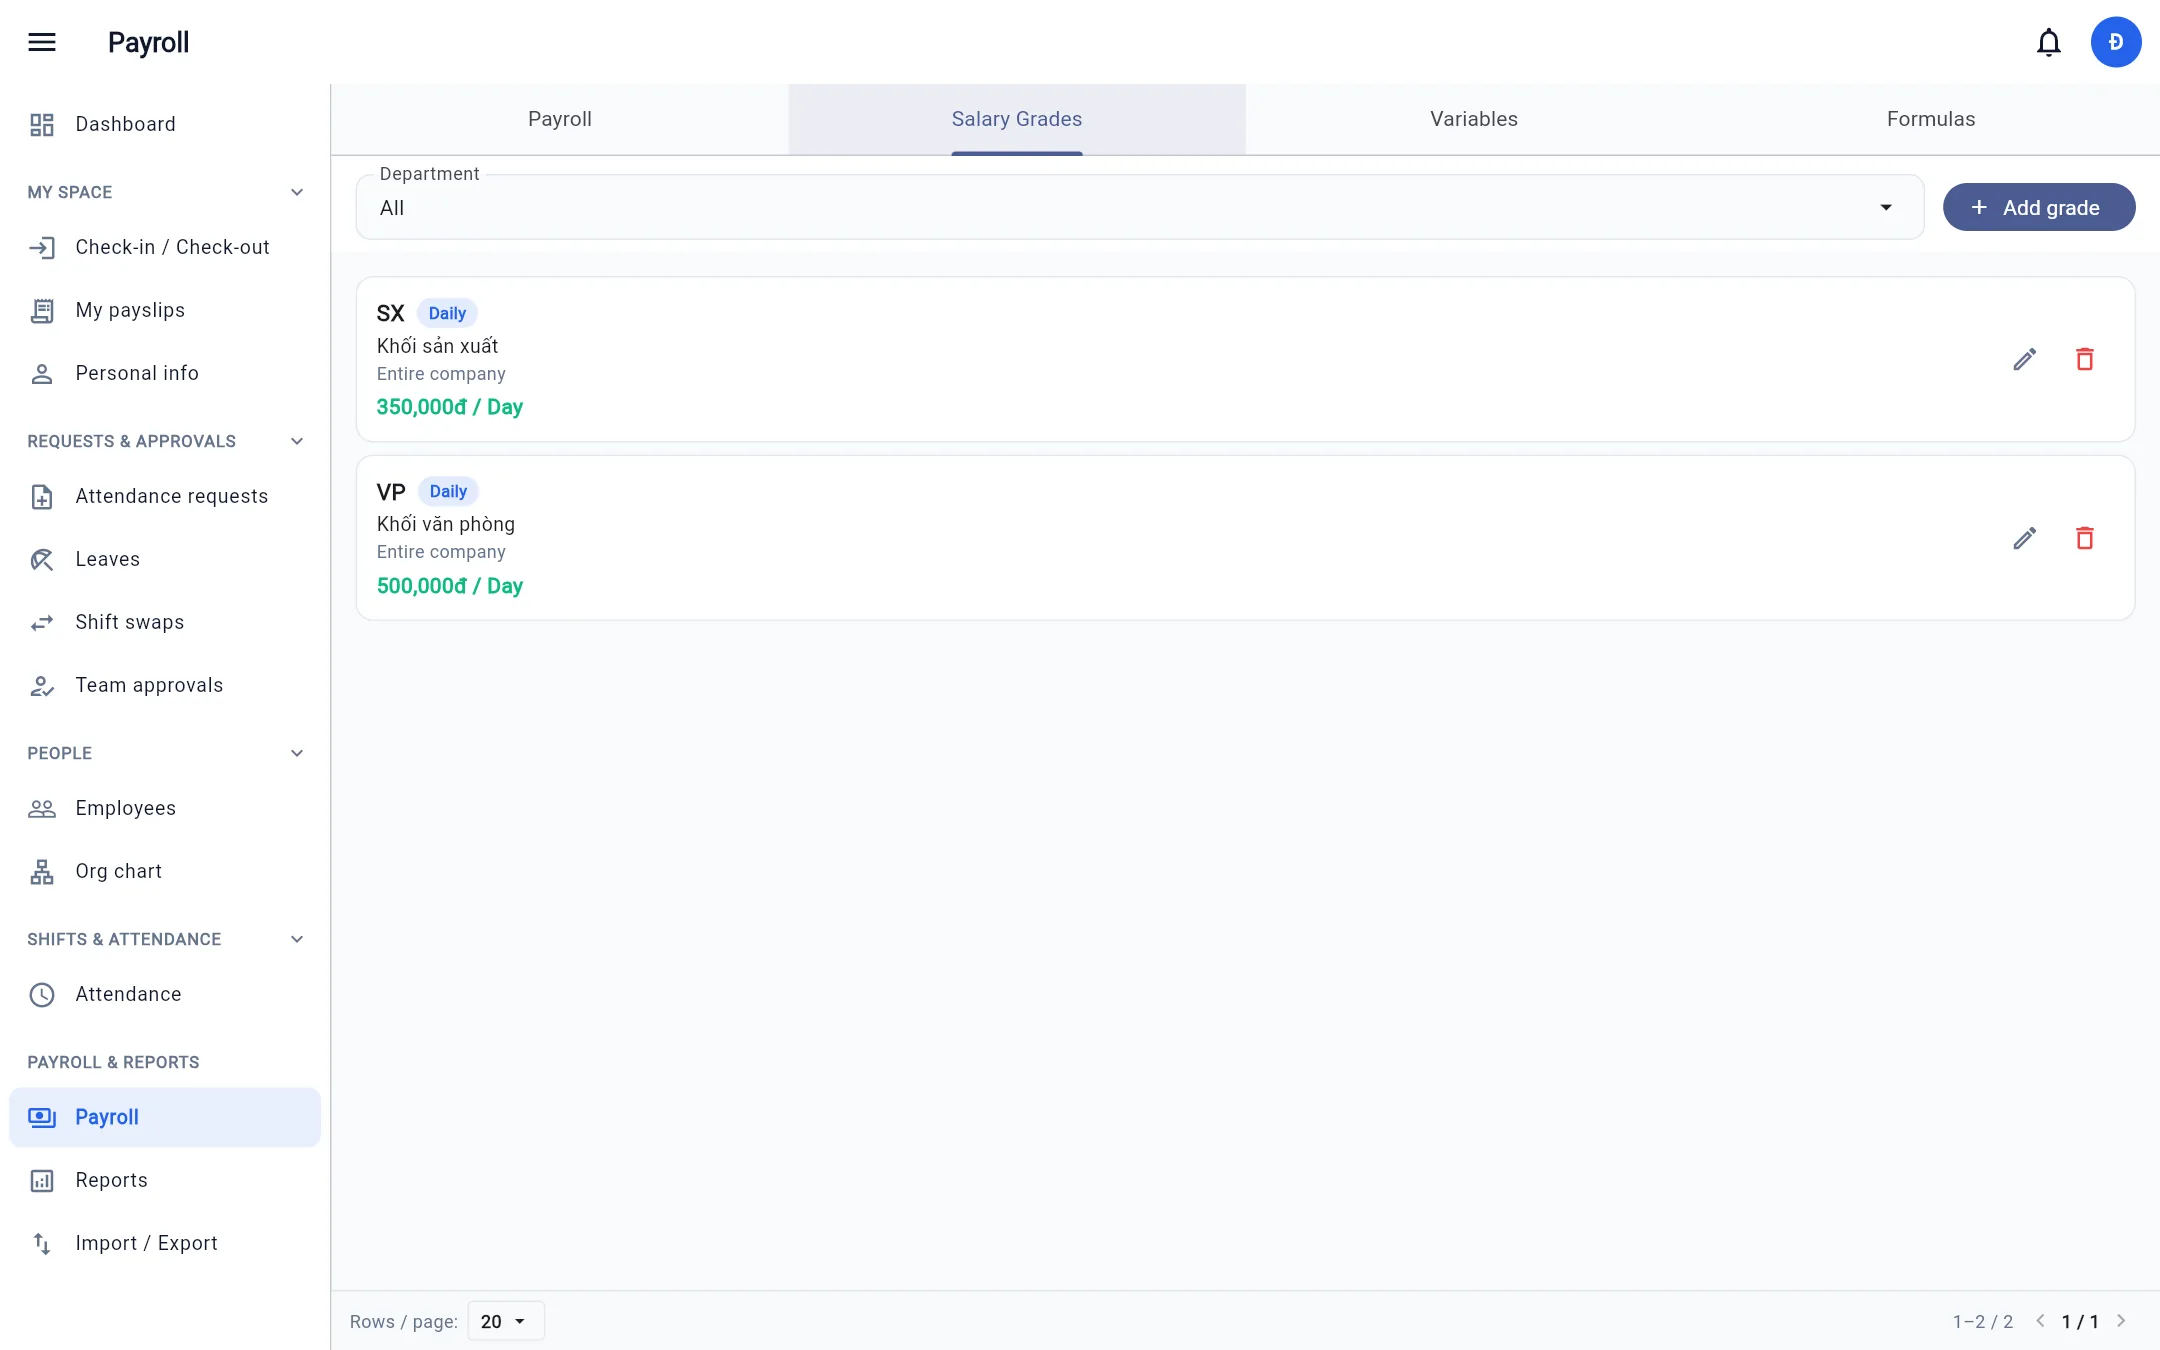Open Reports in sidebar
This screenshot has width=2160, height=1350.
(165, 1180)
